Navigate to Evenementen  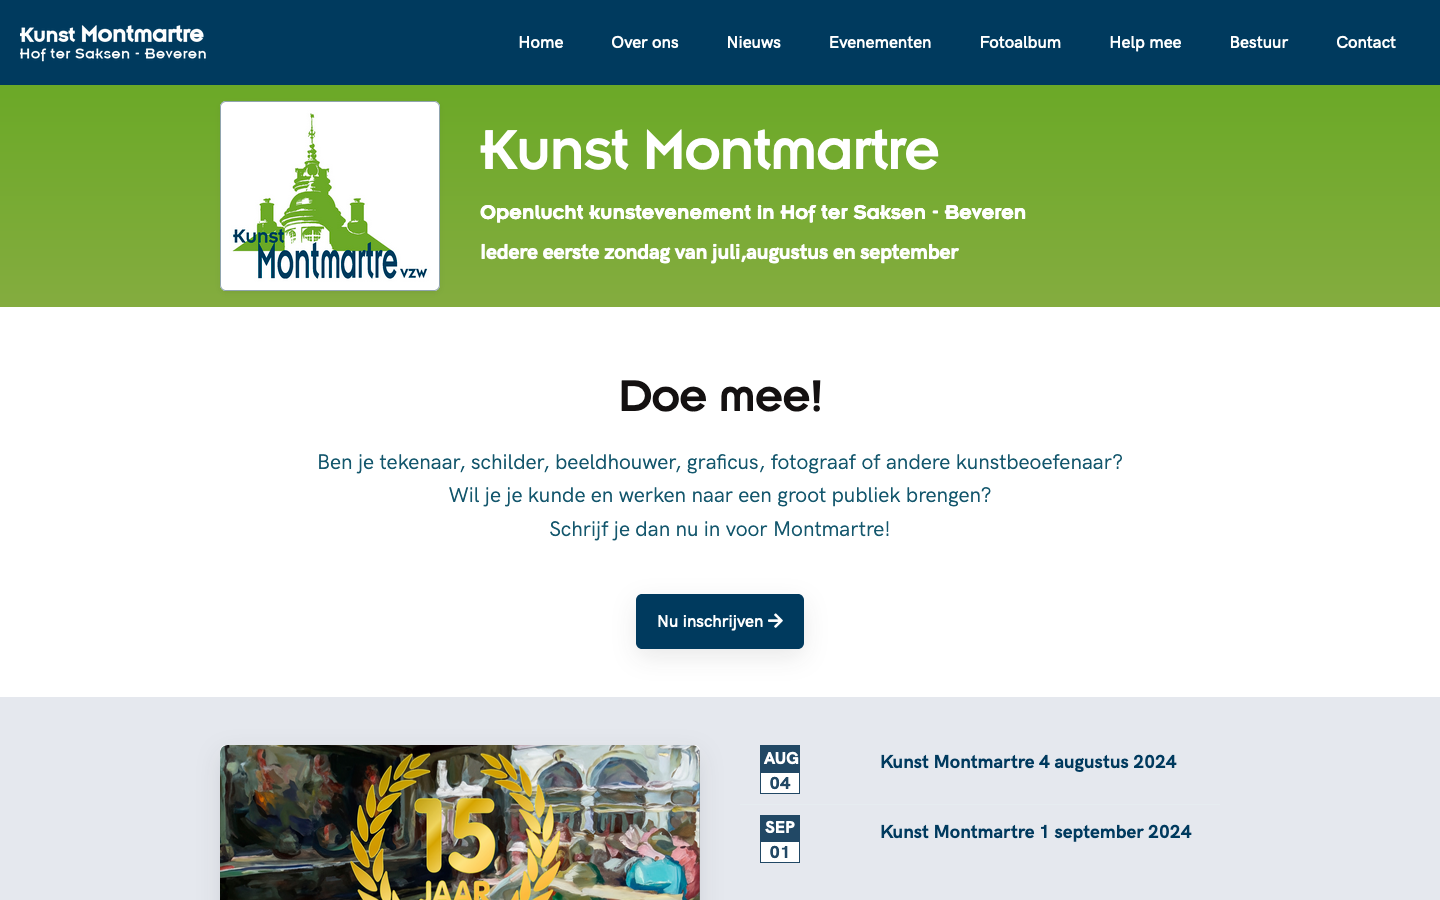coord(880,42)
